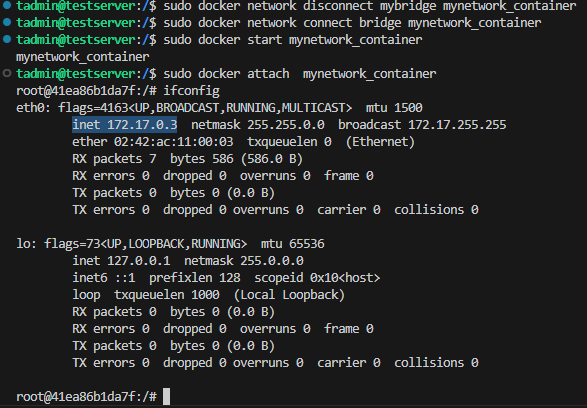Click the 'sudo docker attach' command text

pyautogui.click(x=226, y=74)
